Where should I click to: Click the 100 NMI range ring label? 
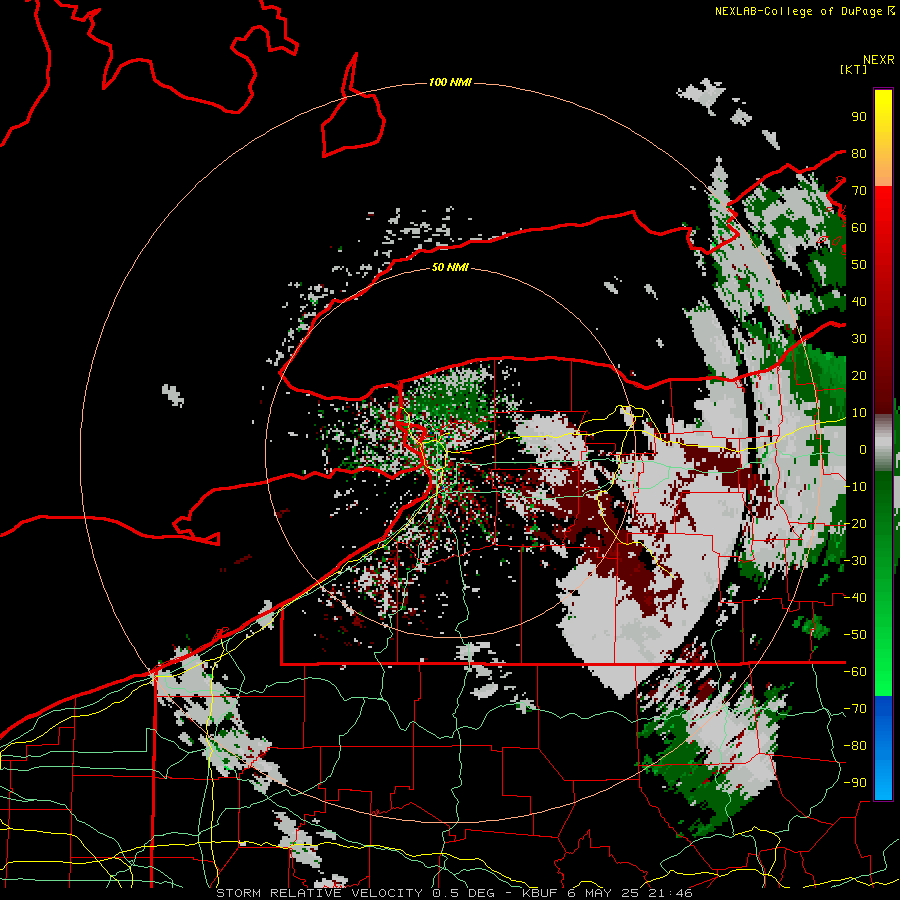click(x=450, y=82)
